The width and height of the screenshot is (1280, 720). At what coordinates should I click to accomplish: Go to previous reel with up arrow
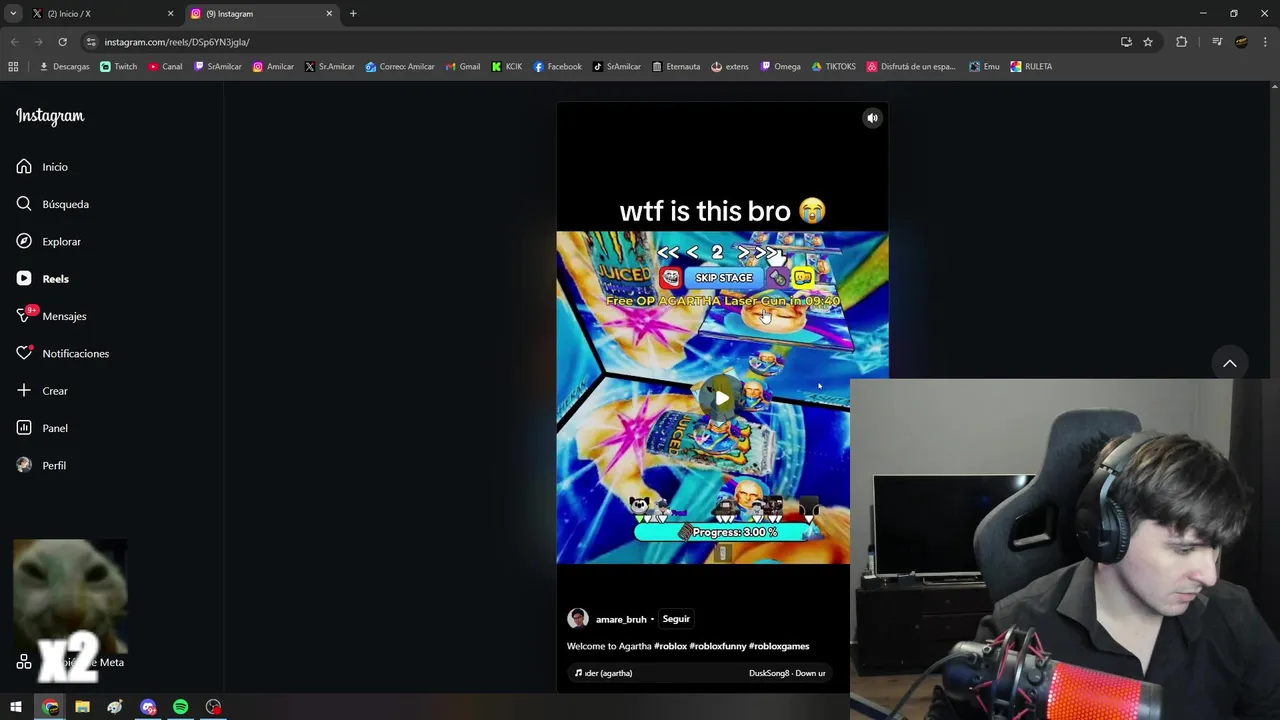1230,364
